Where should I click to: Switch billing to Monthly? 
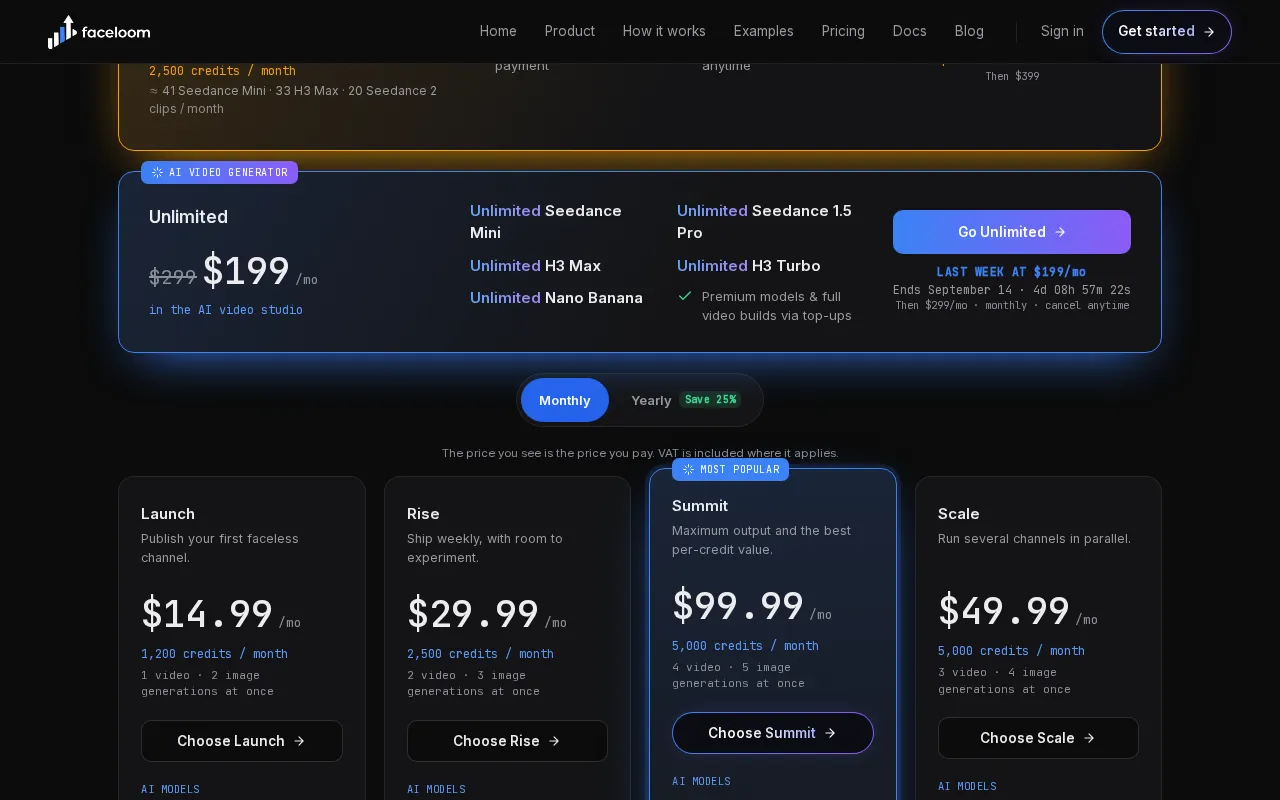point(565,400)
